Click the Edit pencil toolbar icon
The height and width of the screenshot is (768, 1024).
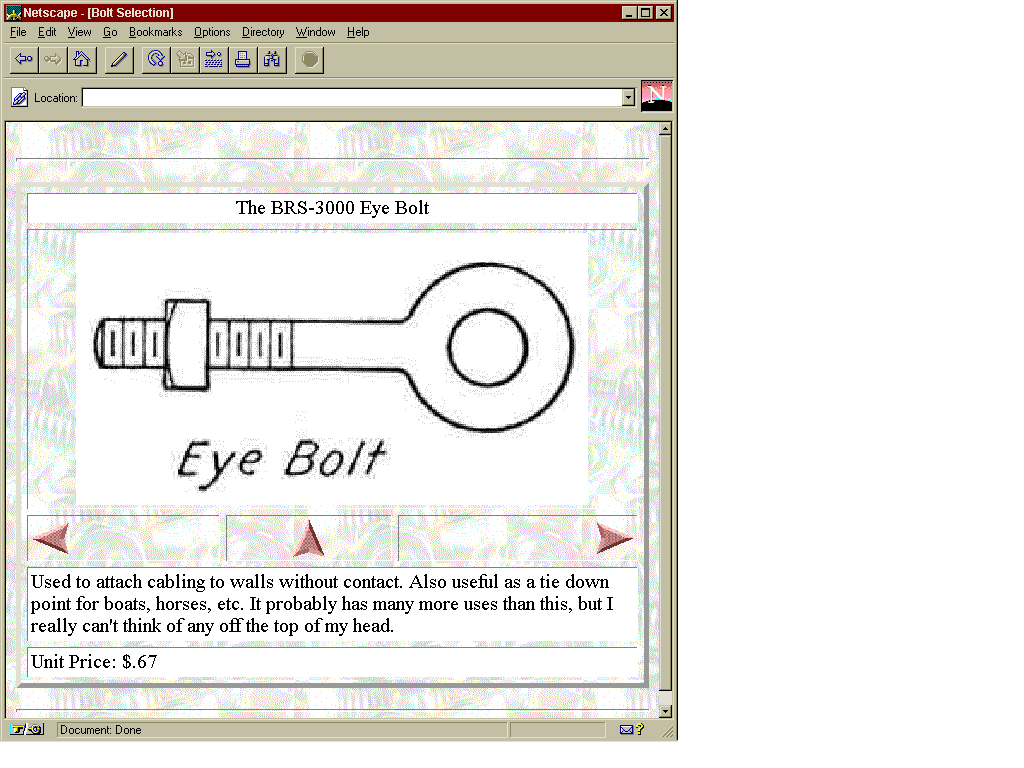point(119,60)
